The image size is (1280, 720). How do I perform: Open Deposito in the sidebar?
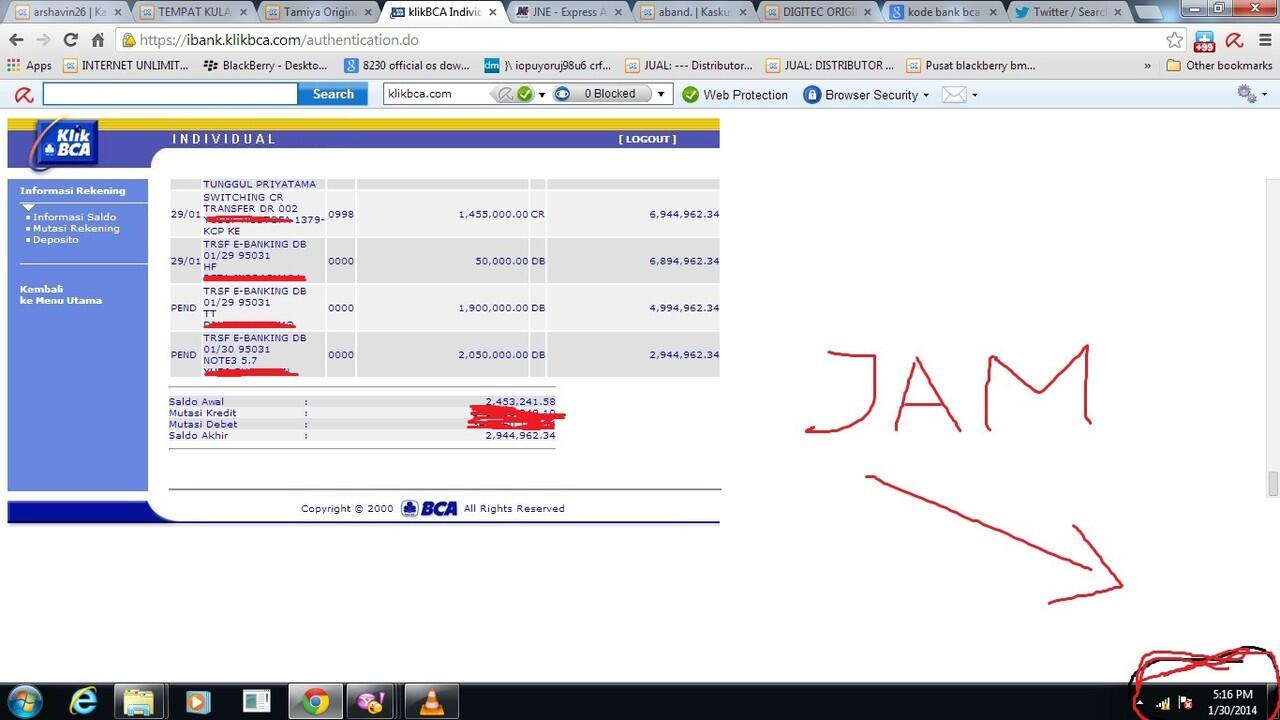point(55,240)
